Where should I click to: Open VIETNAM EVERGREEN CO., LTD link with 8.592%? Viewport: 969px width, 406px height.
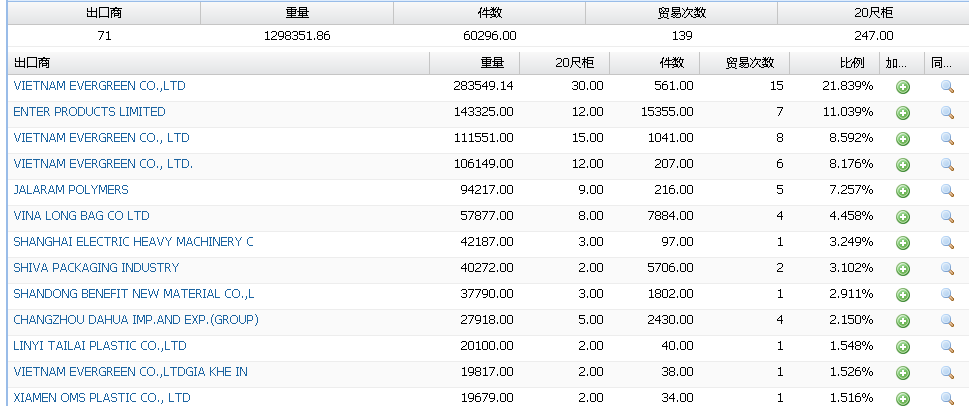pos(101,138)
